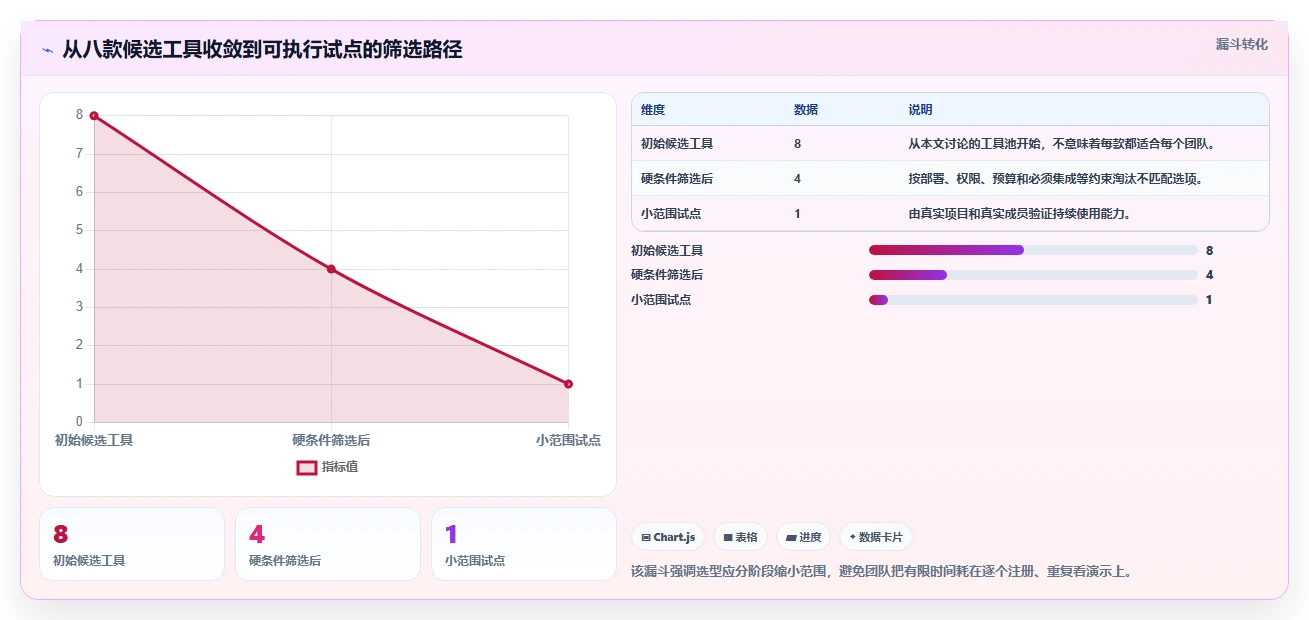Click the x-axis label 初始候选工具
Screen dimensions: 1309x620
94,440
